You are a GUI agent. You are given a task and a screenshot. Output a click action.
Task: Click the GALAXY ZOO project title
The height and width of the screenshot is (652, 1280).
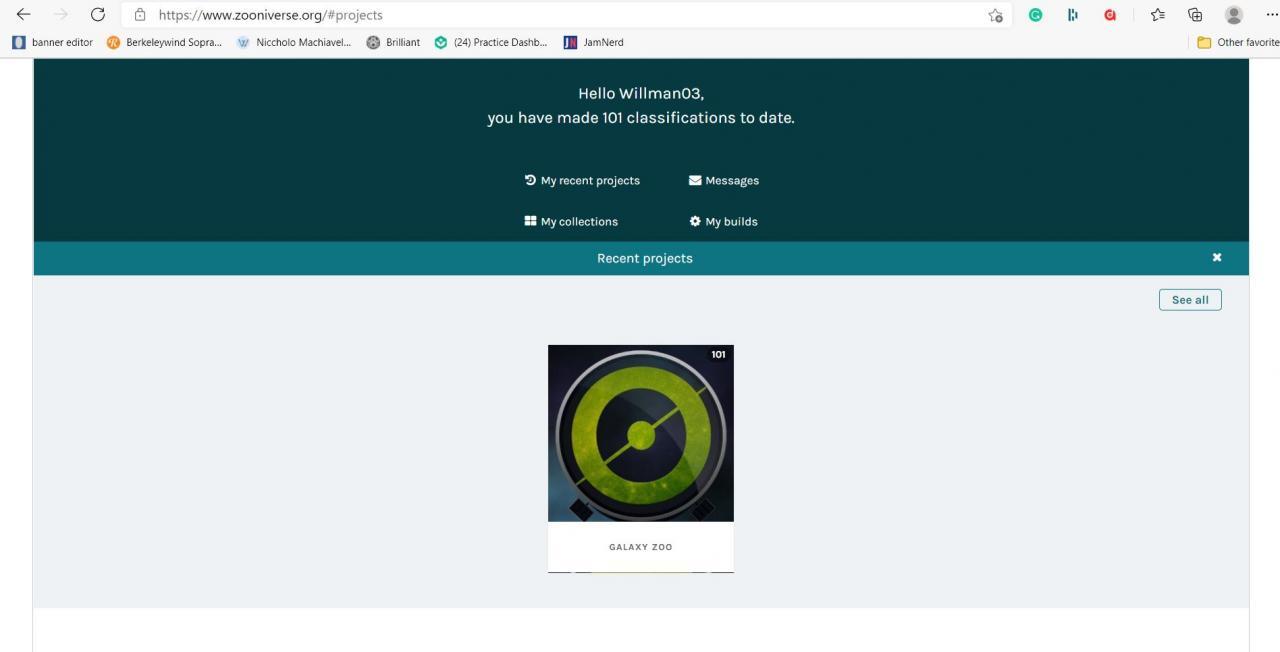pyautogui.click(x=641, y=547)
